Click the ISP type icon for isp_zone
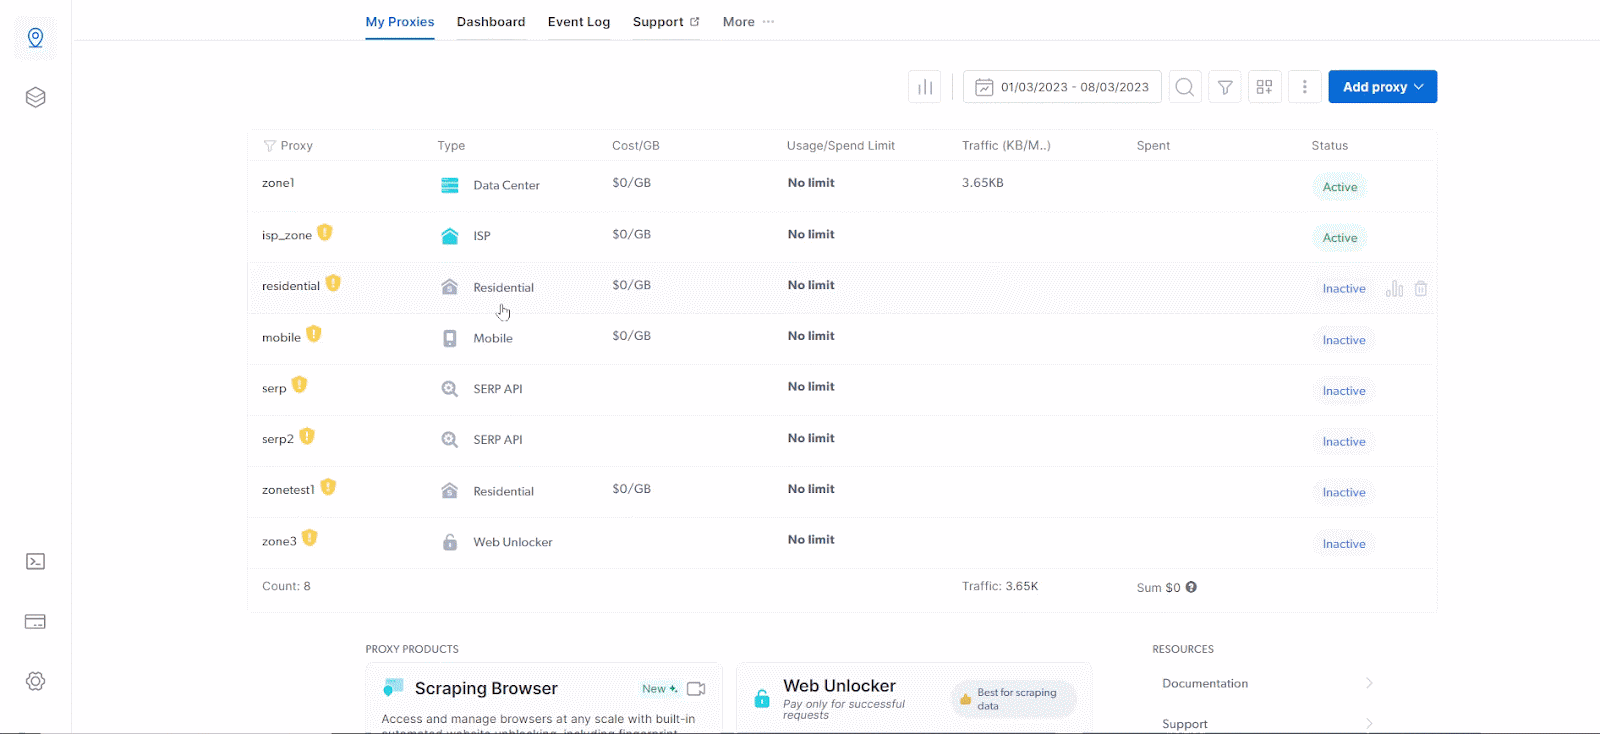1600x734 pixels. coord(450,236)
